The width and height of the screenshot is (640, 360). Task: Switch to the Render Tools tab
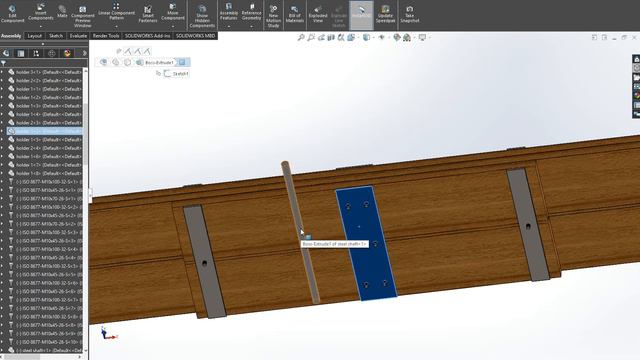pos(106,36)
